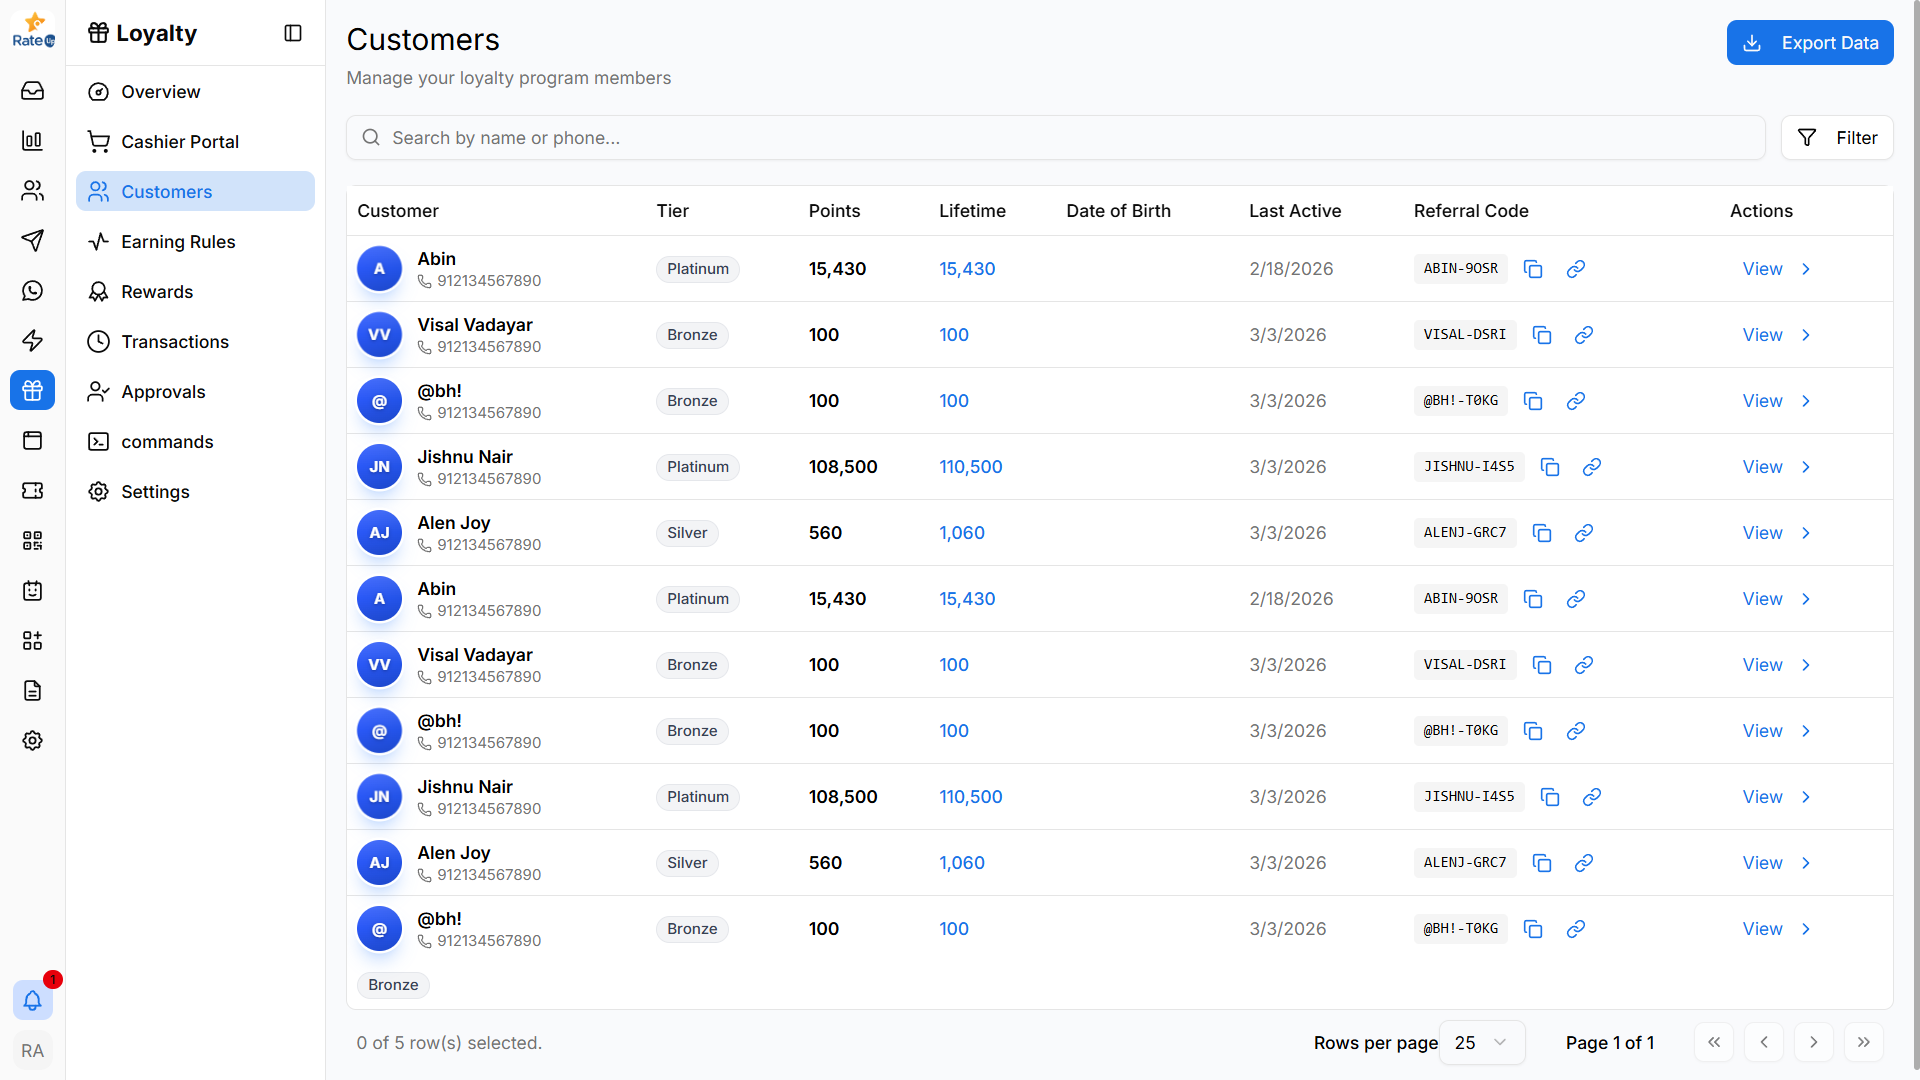Select the WhatsApp icon in the left rail
1920x1080 pixels.
(x=32, y=291)
